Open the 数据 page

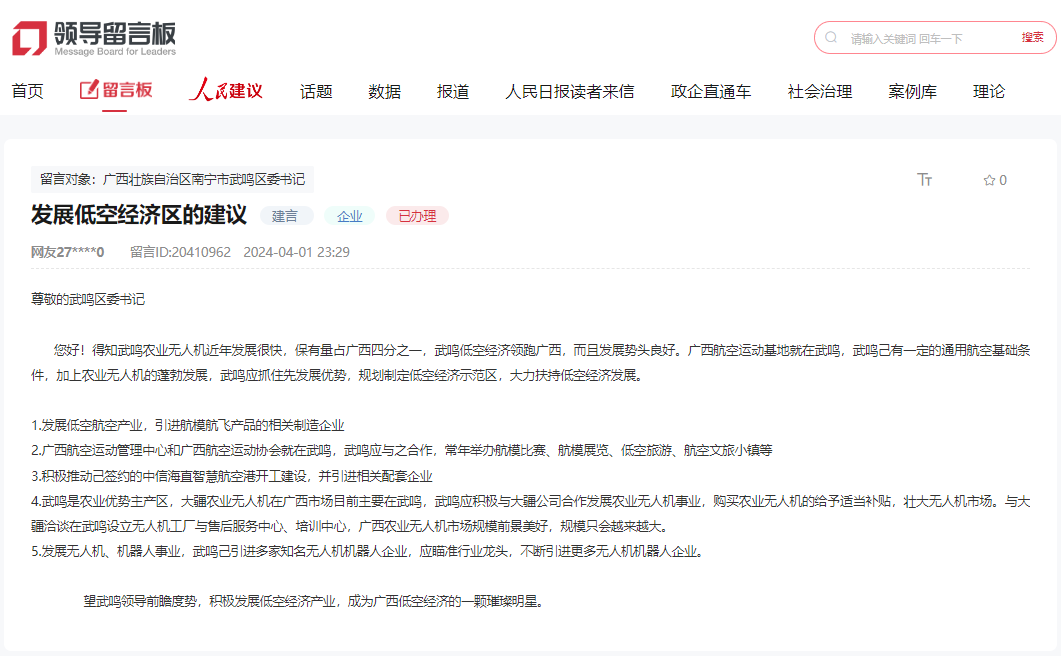pyautogui.click(x=384, y=90)
